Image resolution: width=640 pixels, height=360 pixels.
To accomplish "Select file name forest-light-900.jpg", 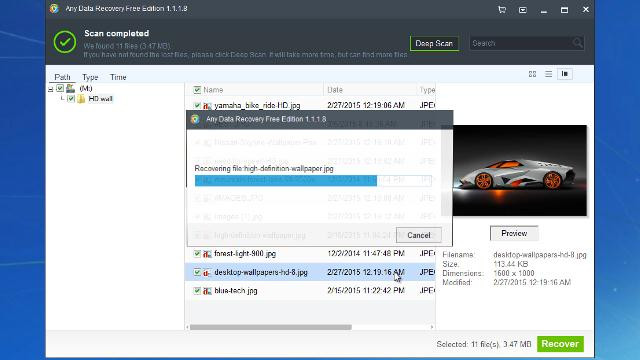I will click(x=245, y=253).
